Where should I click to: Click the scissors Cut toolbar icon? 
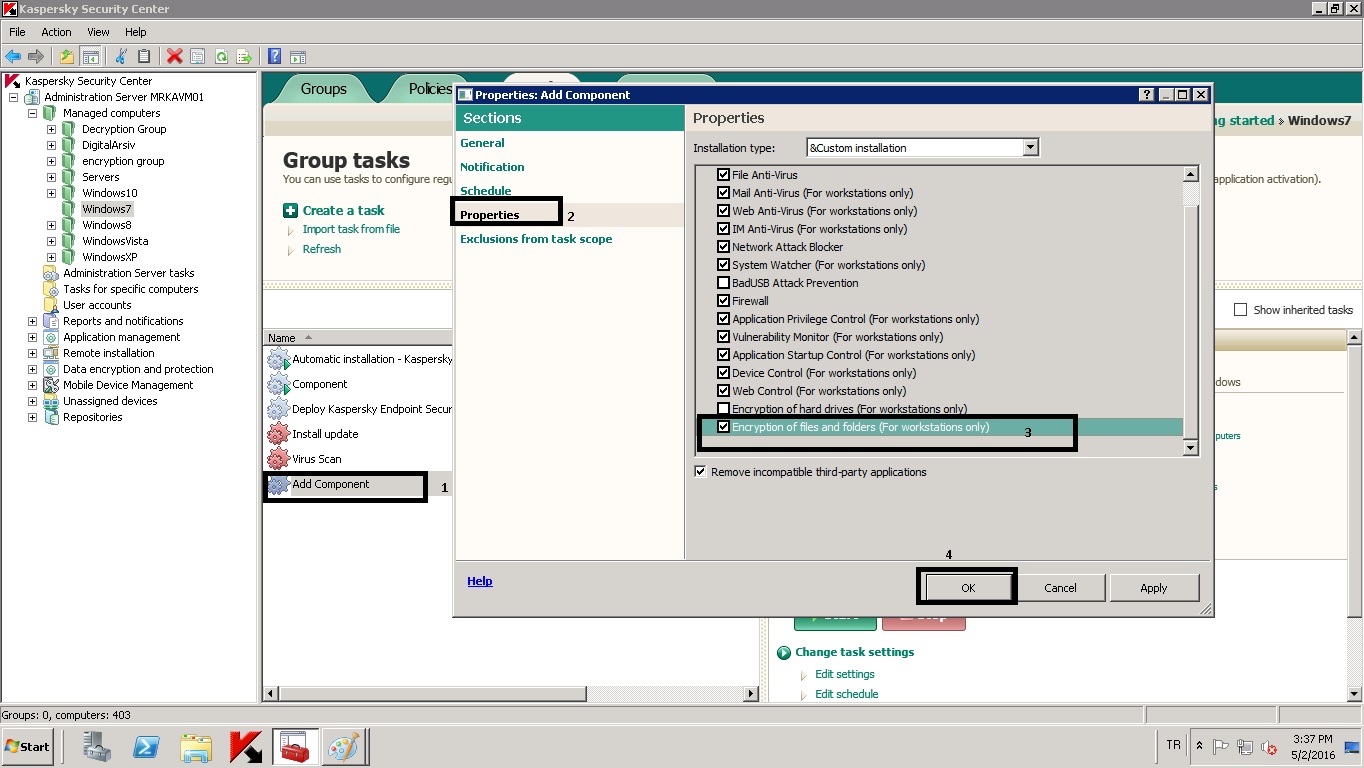(x=121, y=57)
